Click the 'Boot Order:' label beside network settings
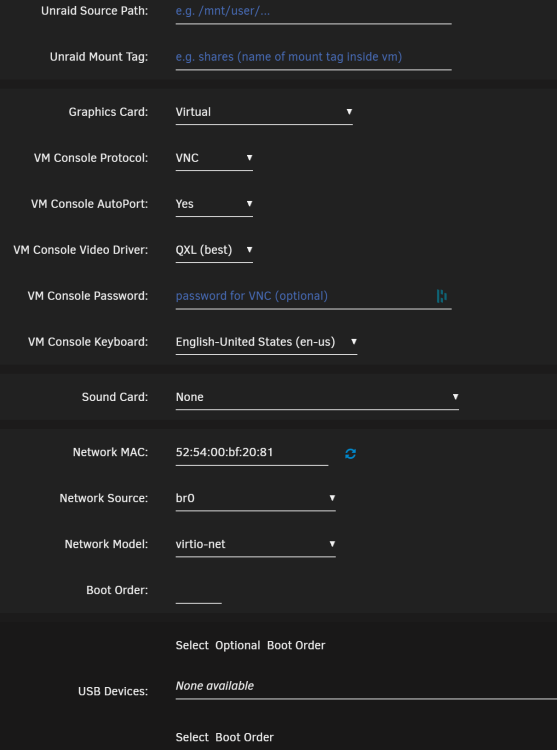The image size is (557, 750). pos(117,590)
